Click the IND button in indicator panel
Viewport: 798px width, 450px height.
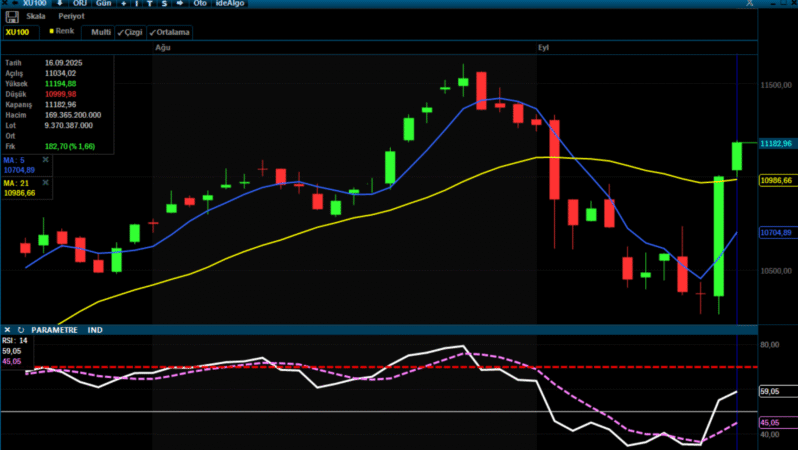pos(95,329)
